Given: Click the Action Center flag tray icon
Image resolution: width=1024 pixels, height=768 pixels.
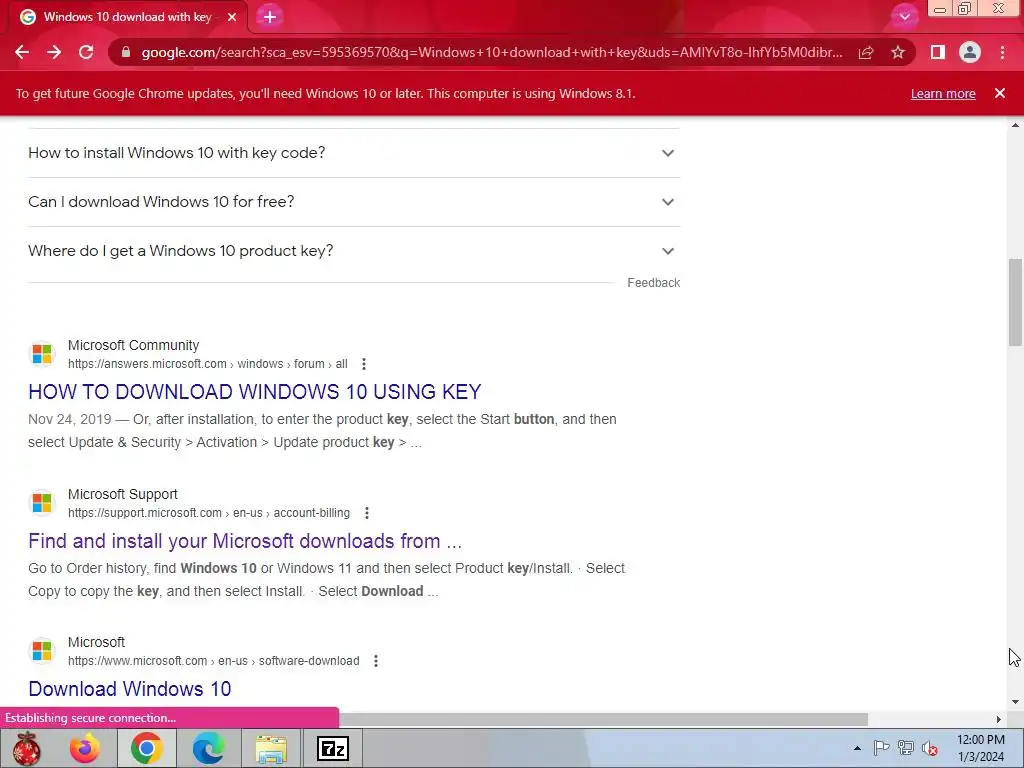Looking at the screenshot, I should click(x=881, y=748).
